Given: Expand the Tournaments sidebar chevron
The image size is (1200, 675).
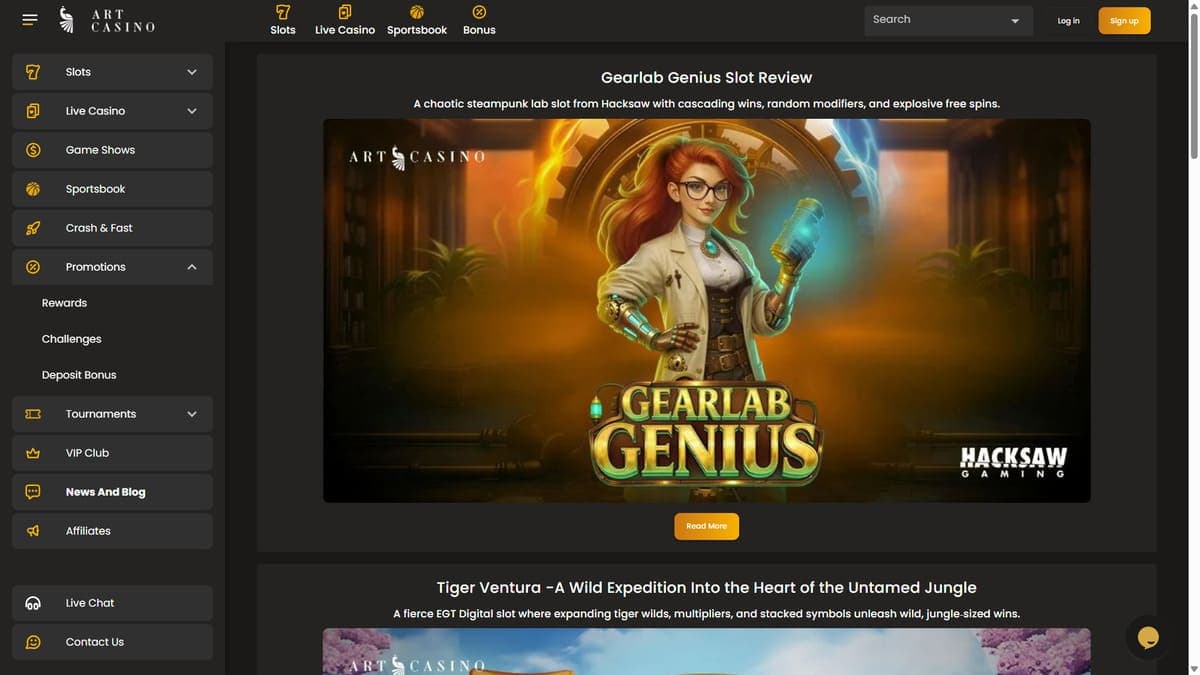Looking at the screenshot, I should [192, 414].
